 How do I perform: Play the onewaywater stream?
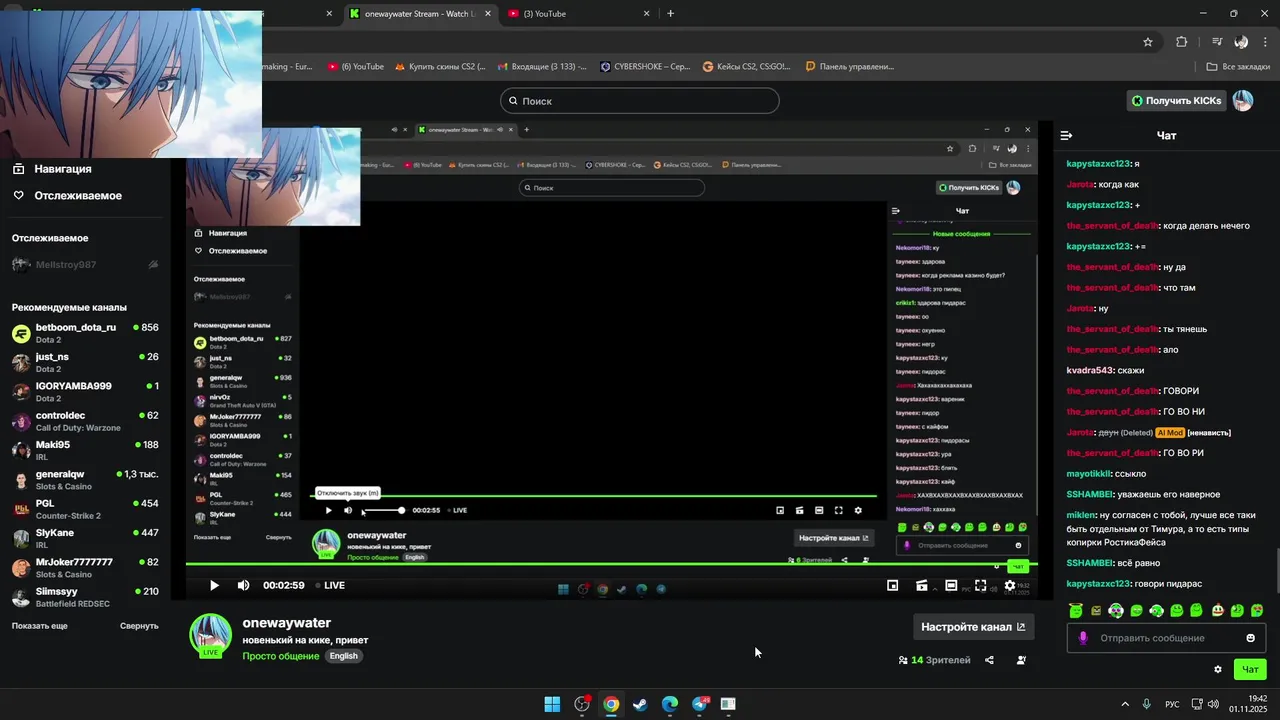point(214,585)
